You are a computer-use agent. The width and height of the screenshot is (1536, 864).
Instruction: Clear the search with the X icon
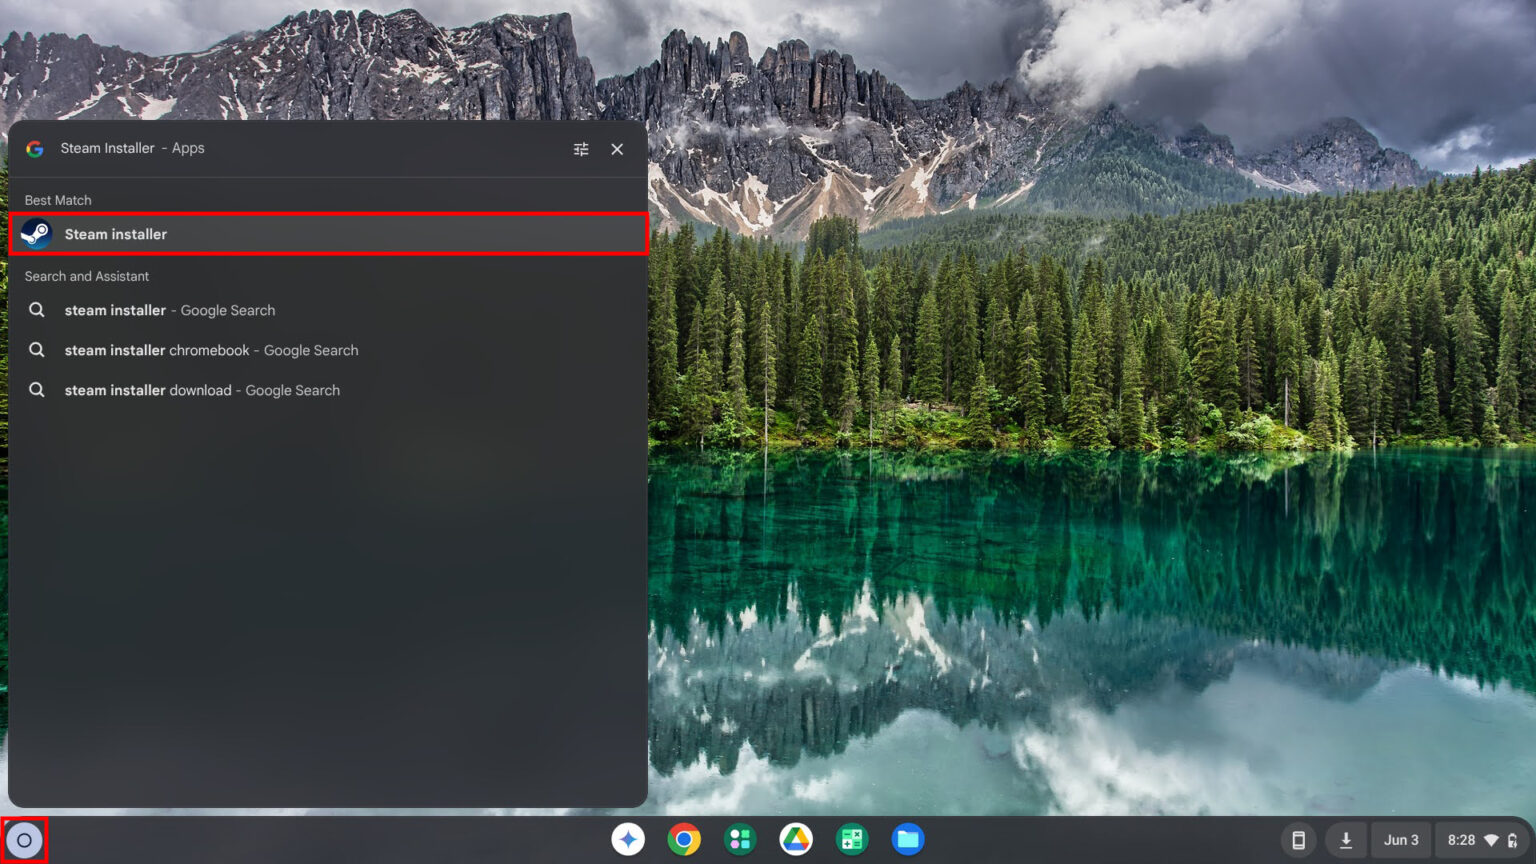[x=617, y=149]
